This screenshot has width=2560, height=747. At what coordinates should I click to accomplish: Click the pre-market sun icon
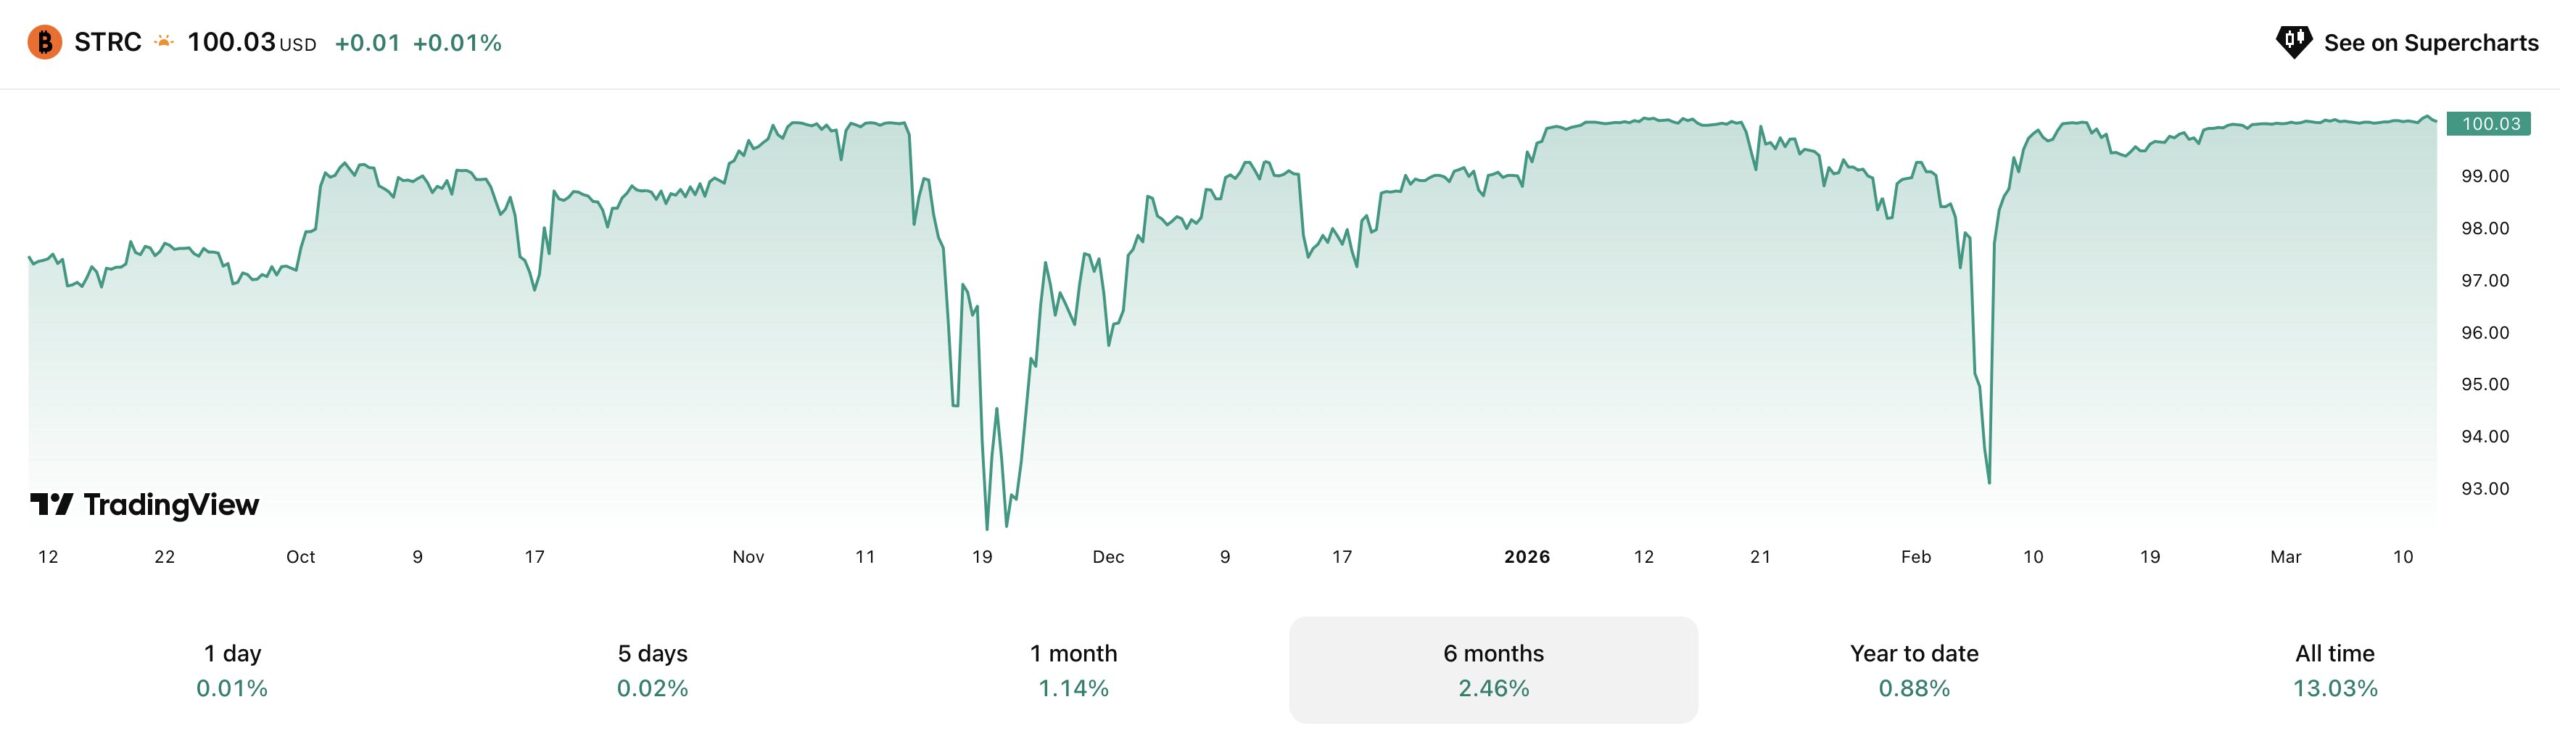tap(164, 42)
